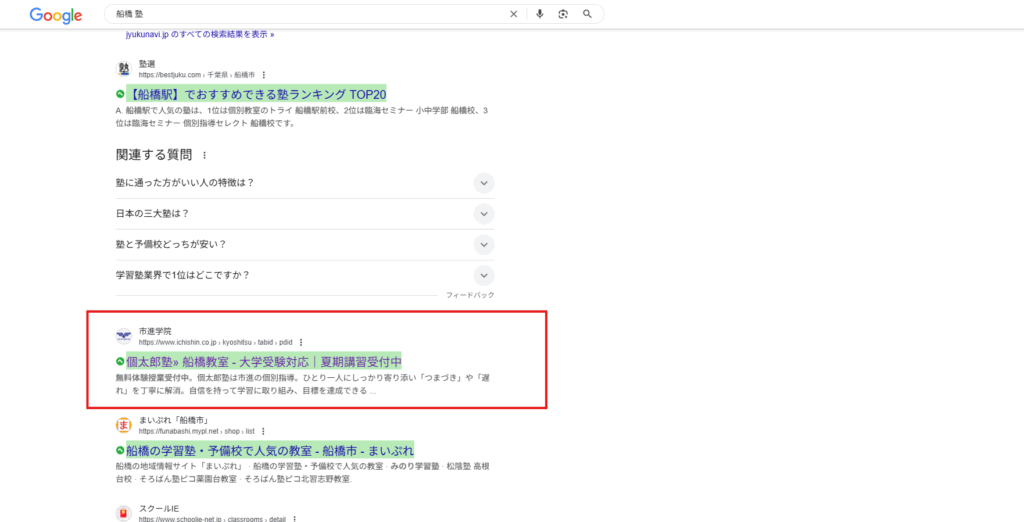Click the フィードバック link
Image resolution: width=1024 pixels, height=522 pixels.
(x=470, y=295)
